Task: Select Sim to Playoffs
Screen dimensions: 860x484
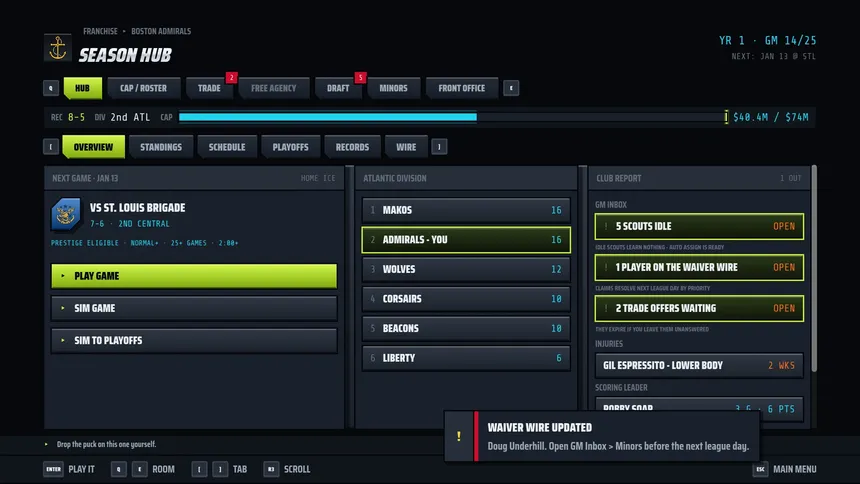Action: [x=194, y=340]
